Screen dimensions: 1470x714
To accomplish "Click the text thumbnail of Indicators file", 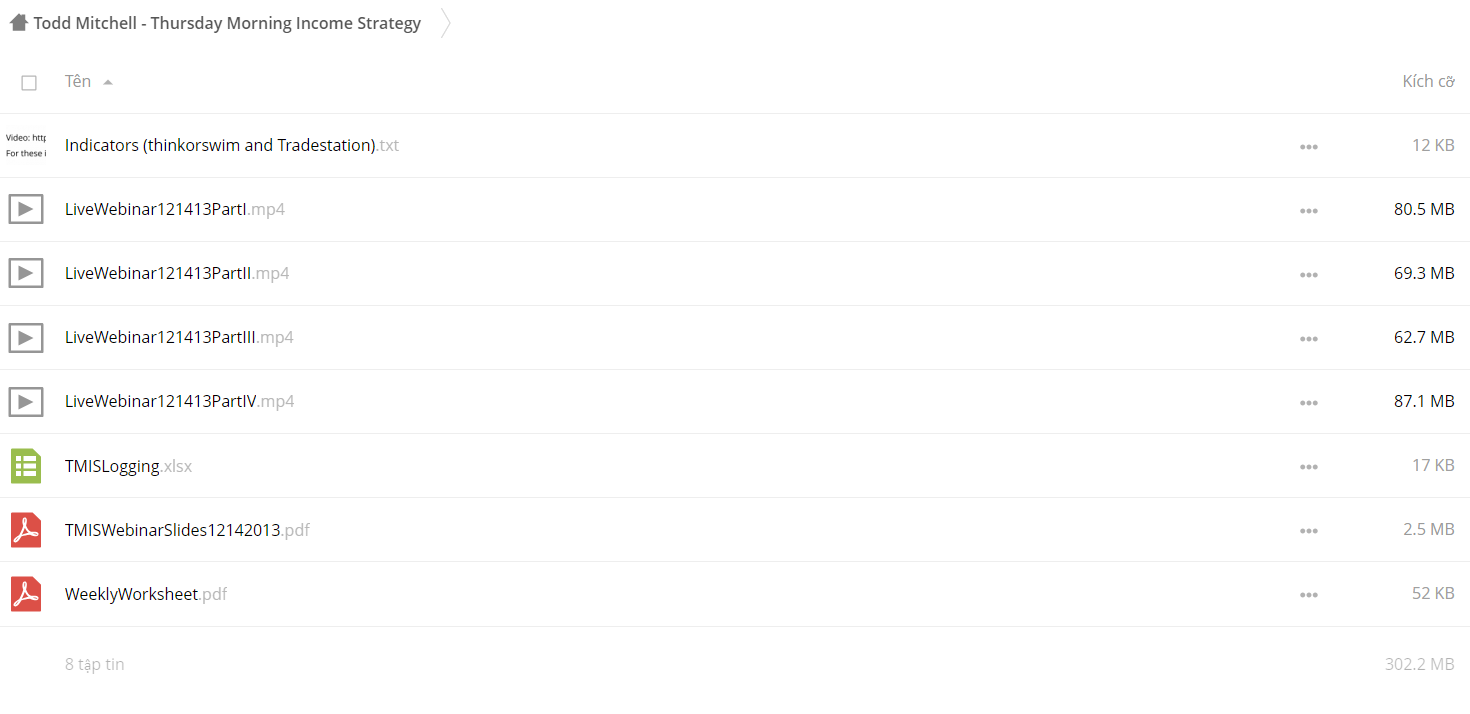I will 26,145.
